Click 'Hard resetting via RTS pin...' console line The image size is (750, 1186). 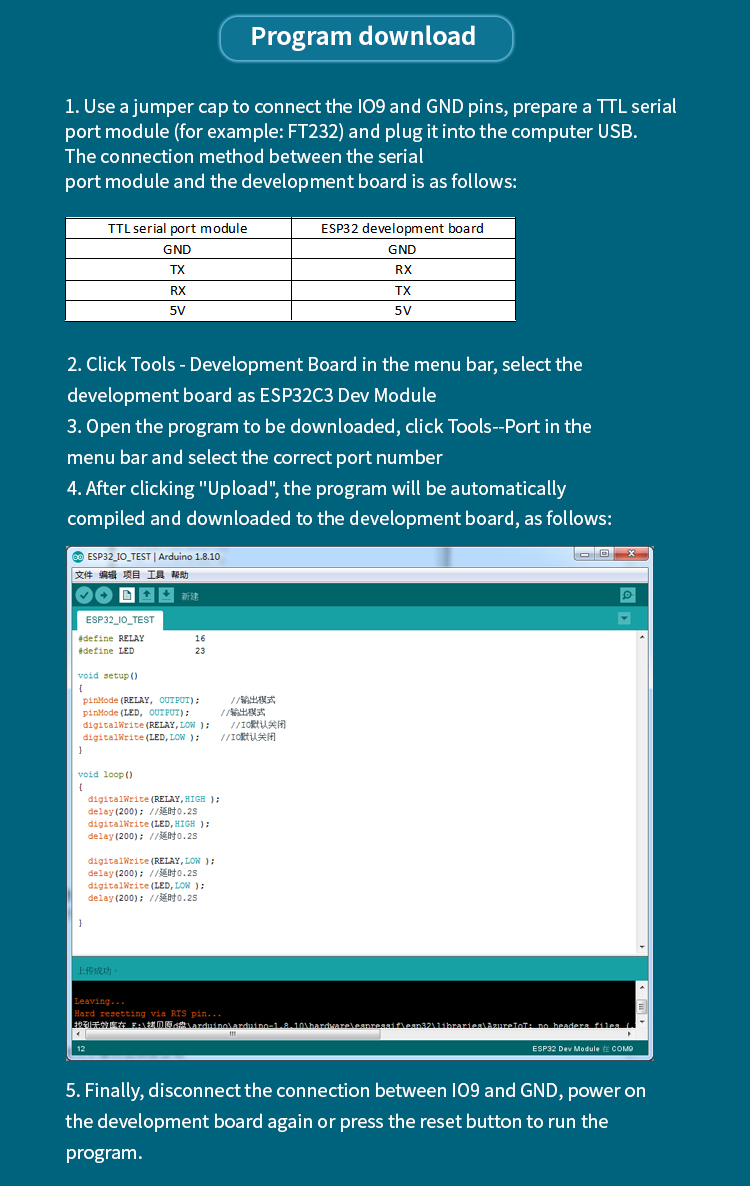click(148, 1014)
